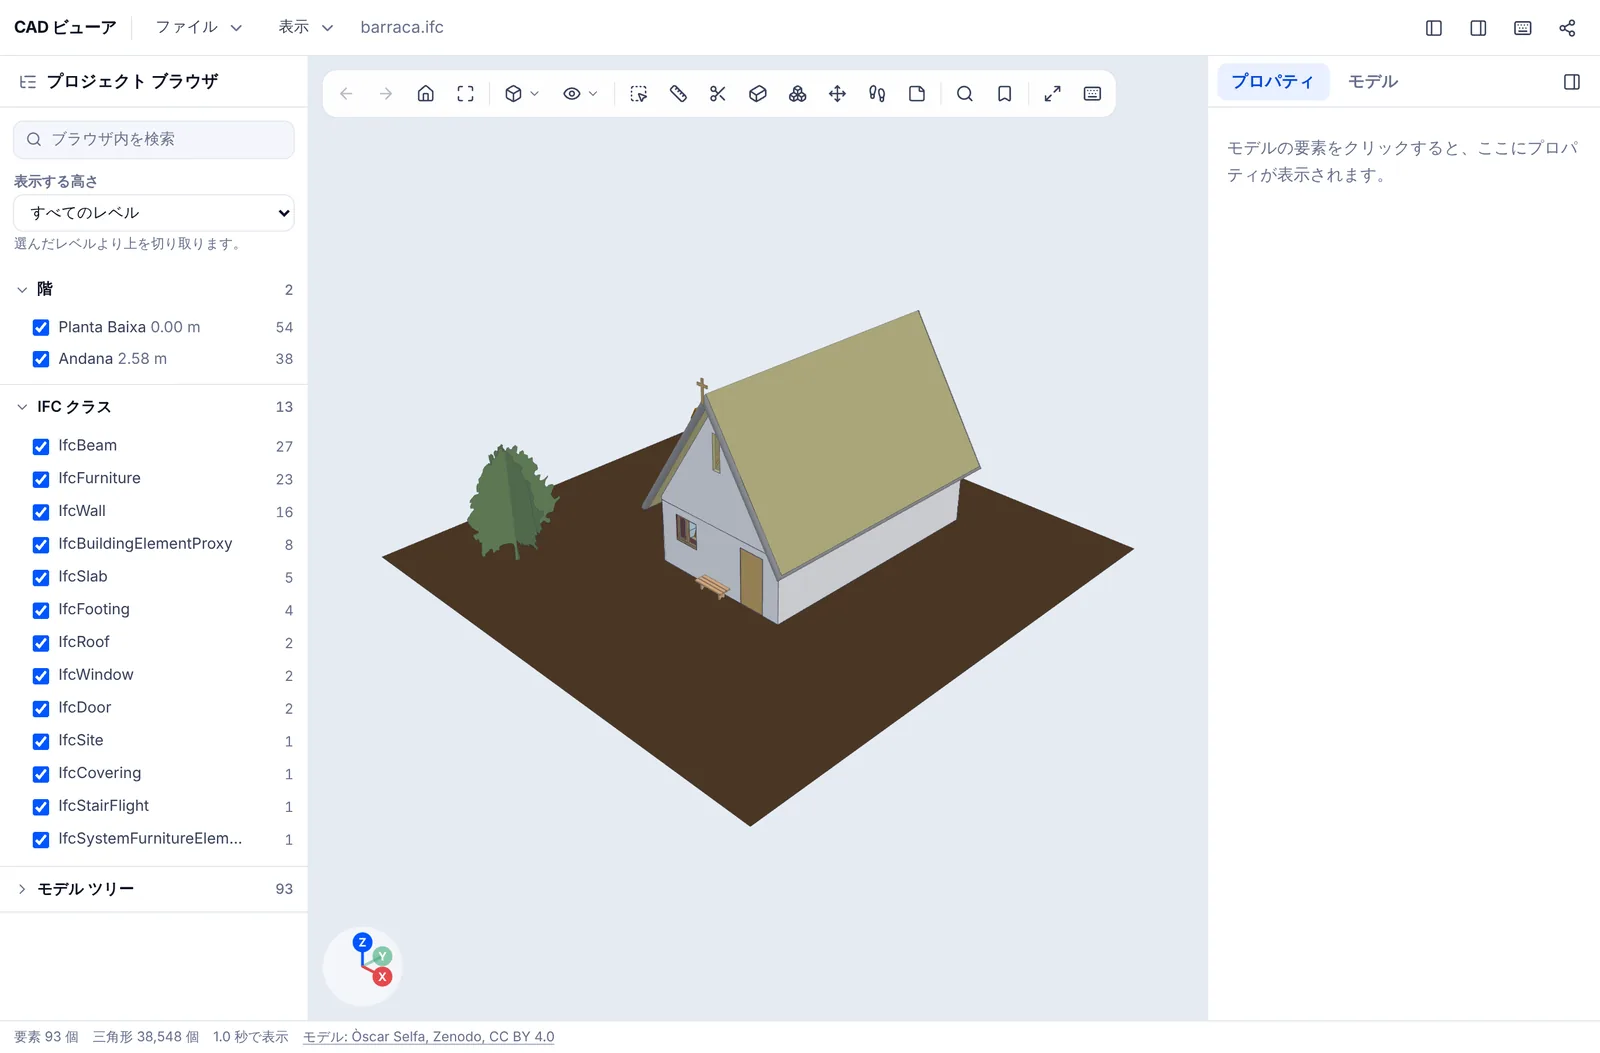The height and width of the screenshot is (1053, 1600).
Task: Hide IfcBeam elements via checkbox
Action: 41,446
